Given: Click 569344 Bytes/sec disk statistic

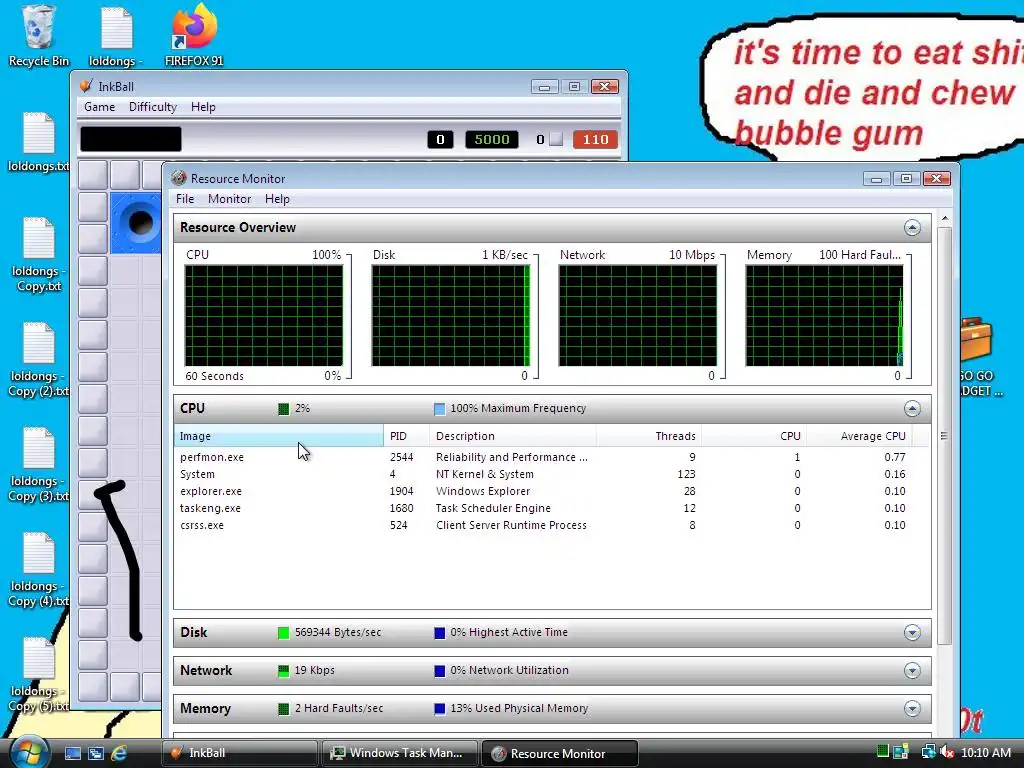Looking at the screenshot, I should tap(338, 632).
